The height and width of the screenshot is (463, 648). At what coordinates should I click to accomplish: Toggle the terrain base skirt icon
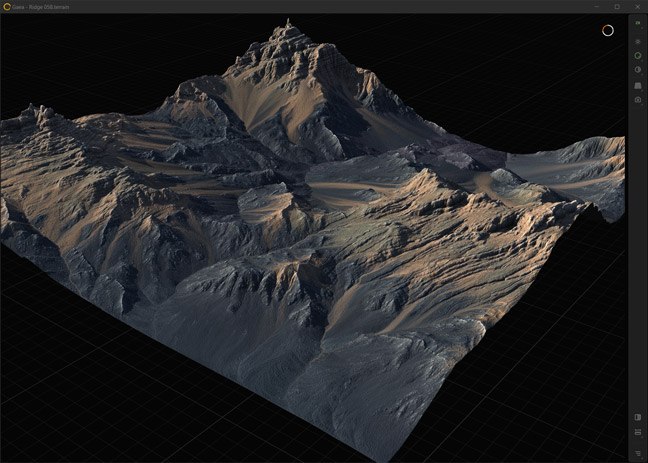point(638,85)
